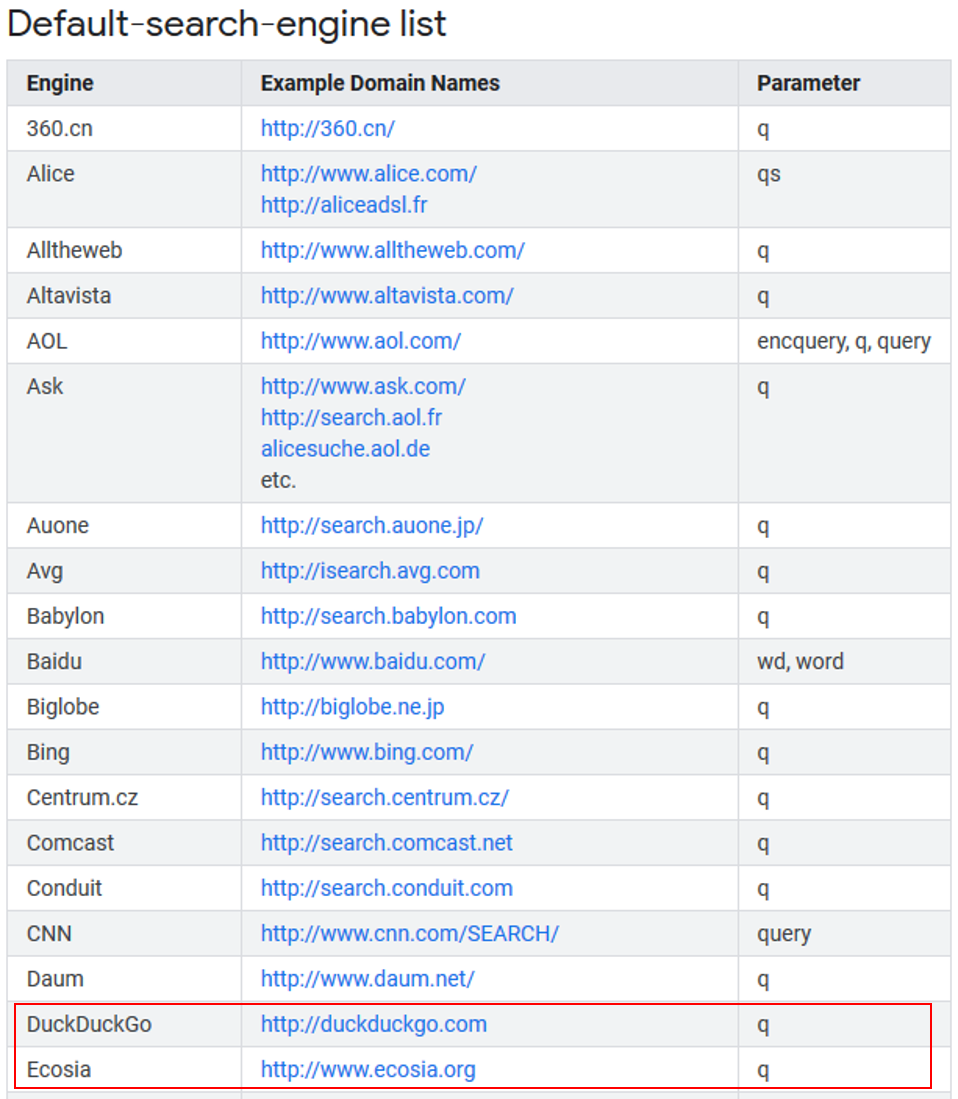Open the alicesuche.aol.de link

[345, 449]
